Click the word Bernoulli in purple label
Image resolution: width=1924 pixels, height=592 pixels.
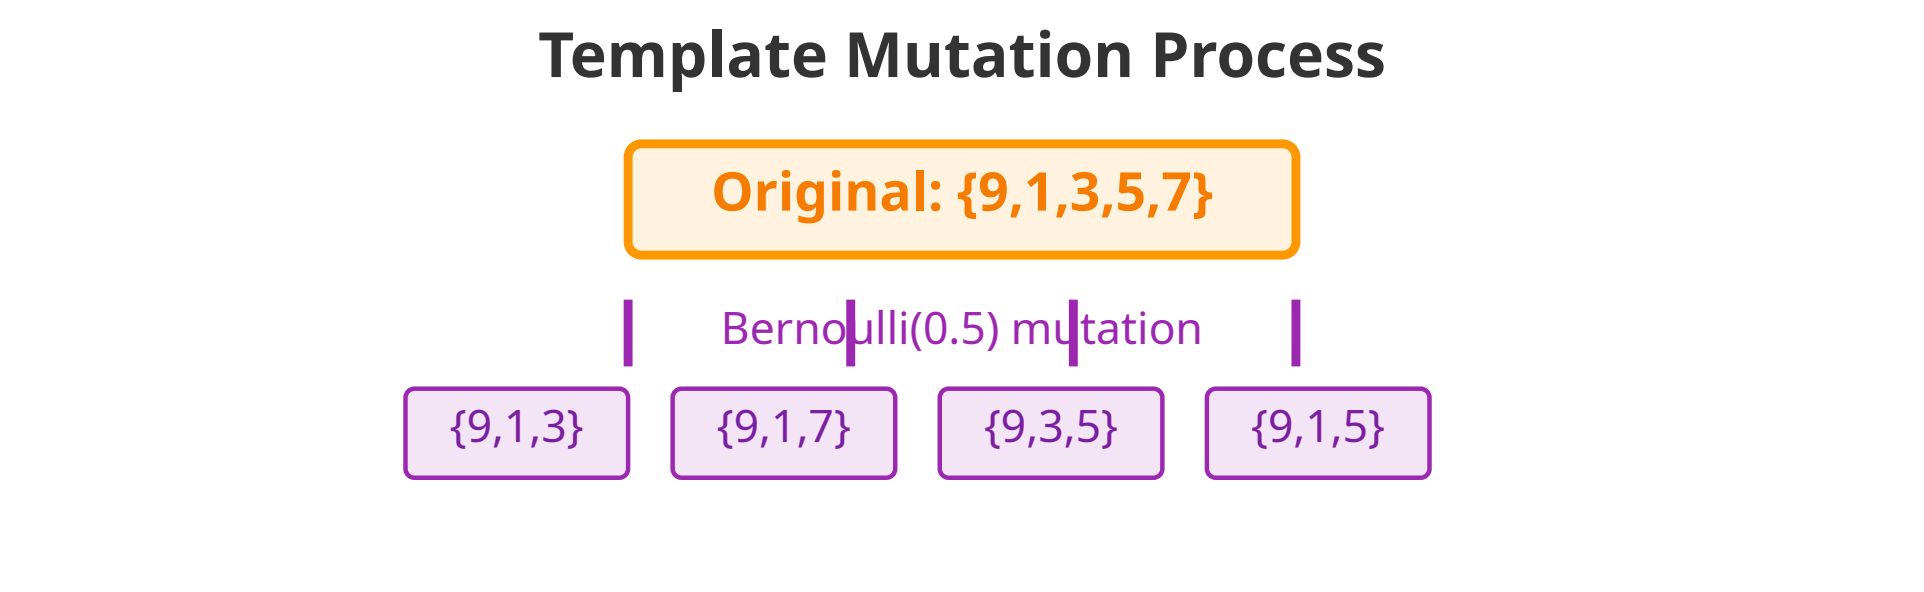(x=815, y=329)
